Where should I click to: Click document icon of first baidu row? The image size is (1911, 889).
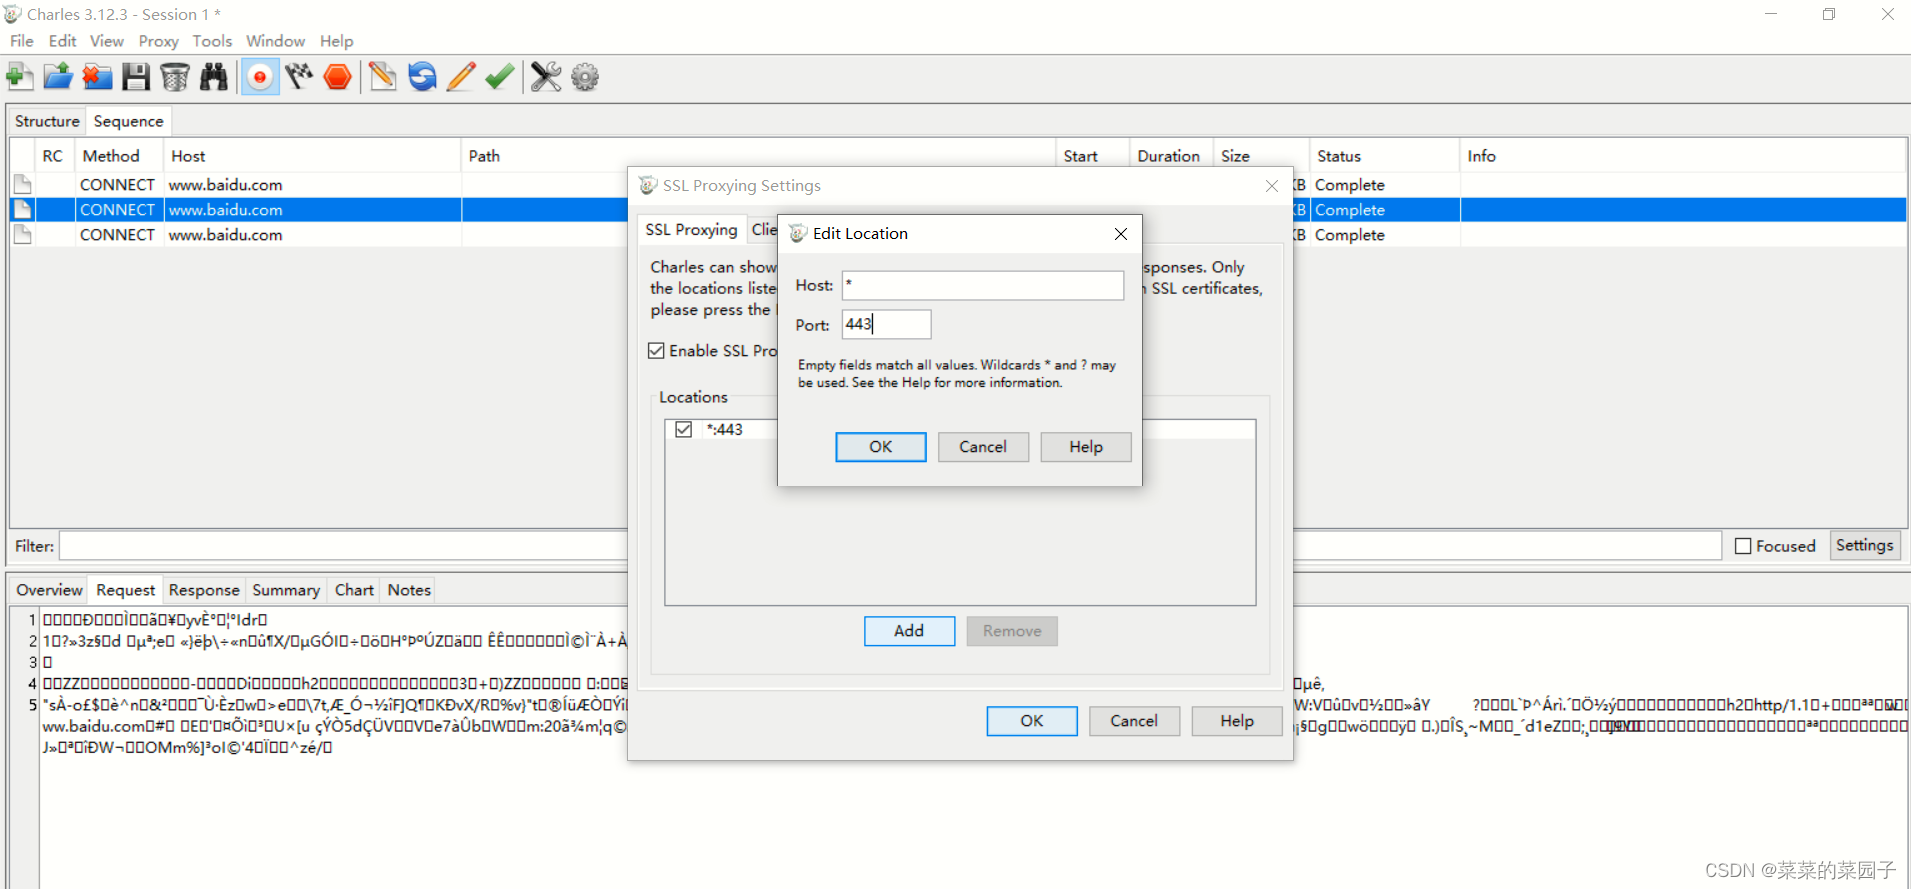(23, 185)
